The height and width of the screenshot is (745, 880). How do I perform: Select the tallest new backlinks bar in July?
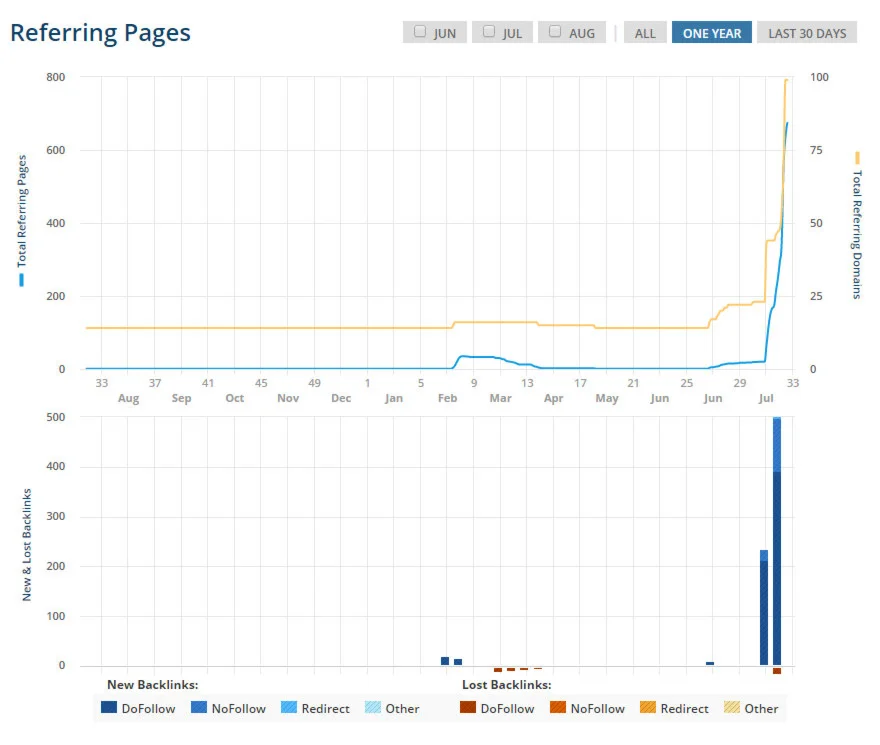coord(777,541)
